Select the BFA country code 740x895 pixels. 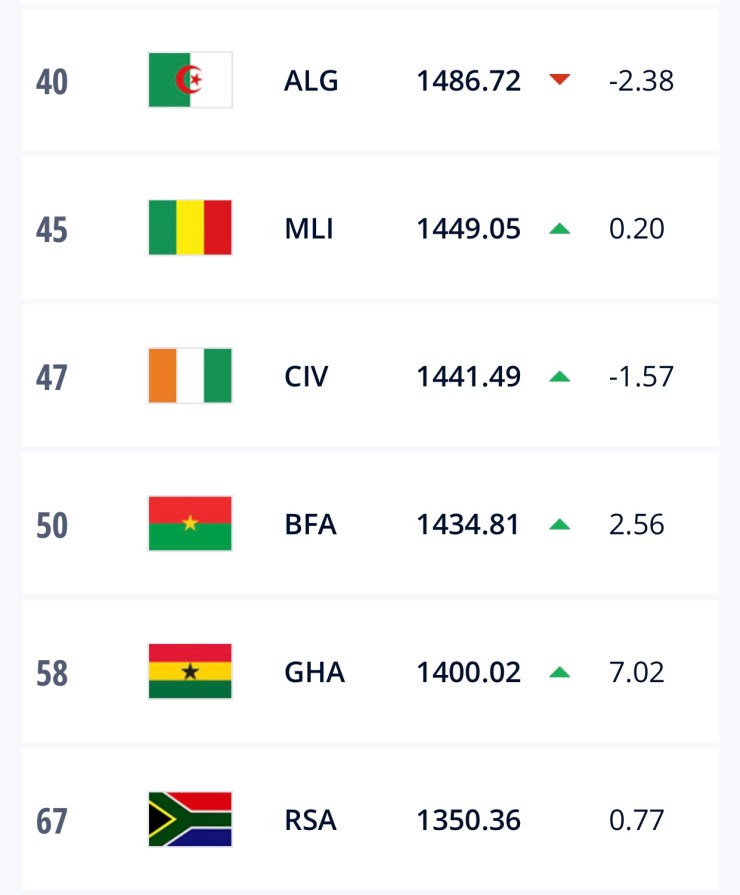tap(310, 524)
